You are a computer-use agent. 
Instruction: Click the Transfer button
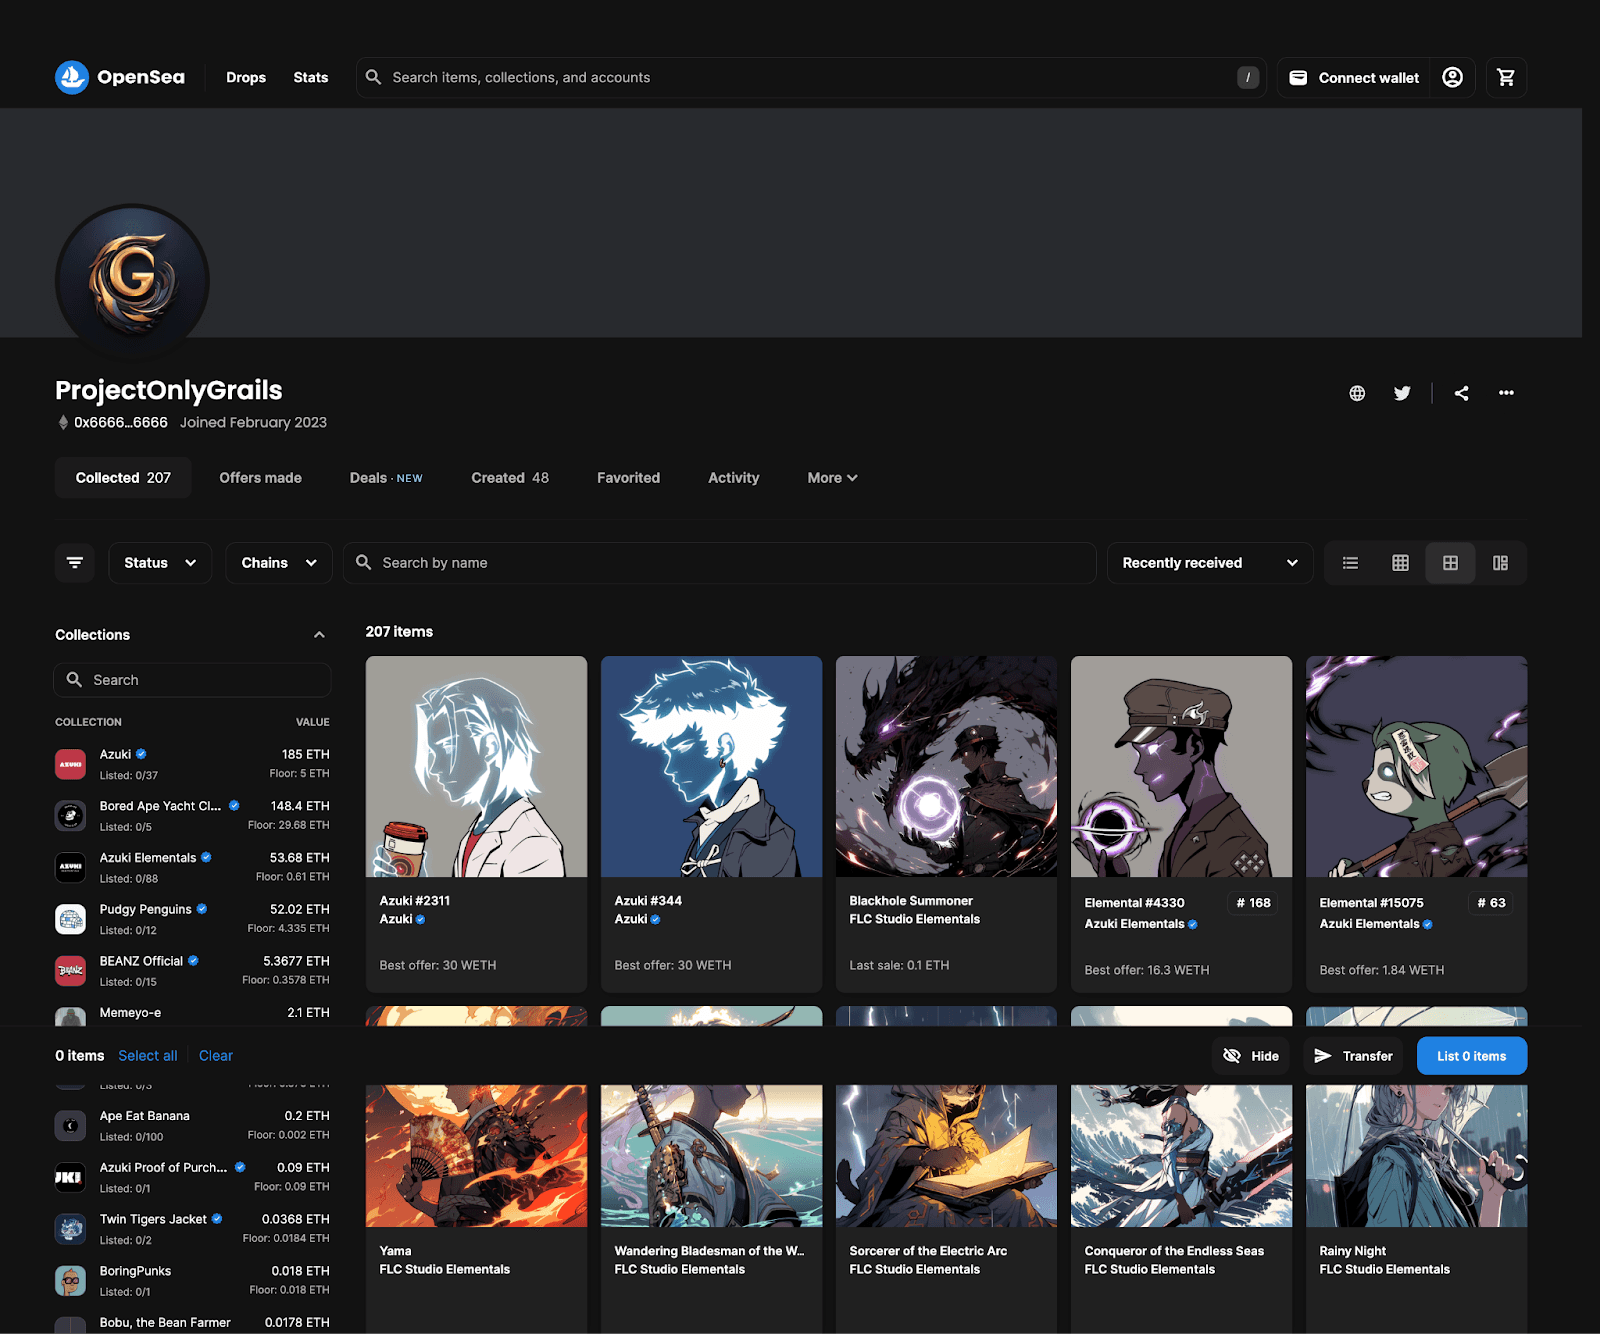[1354, 1056]
